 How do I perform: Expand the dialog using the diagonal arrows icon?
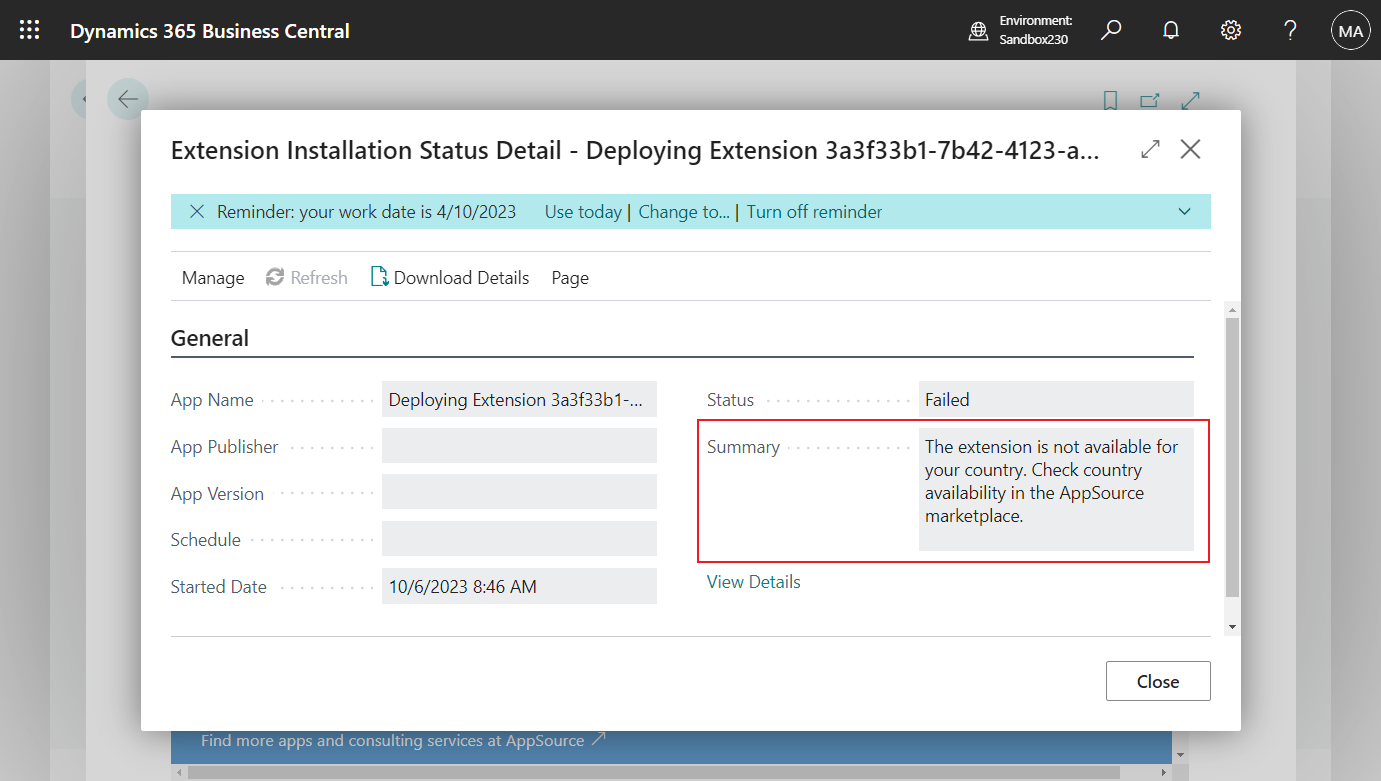[x=1150, y=148]
